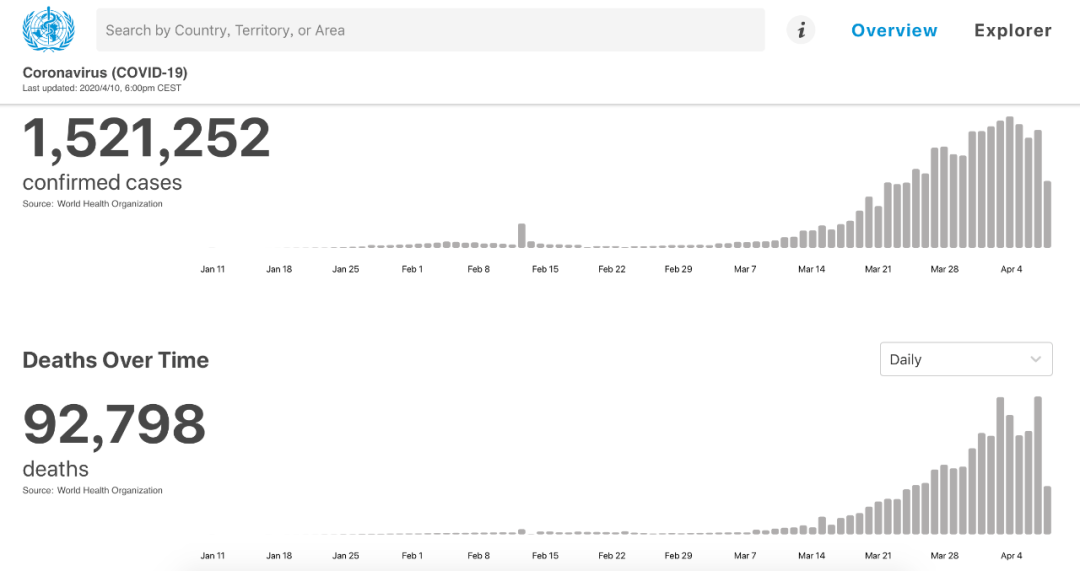Image resolution: width=1080 pixels, height=571 pixels.
Task: Click the search field for countries
Action: pyautogui.click(x=430, y=30)
